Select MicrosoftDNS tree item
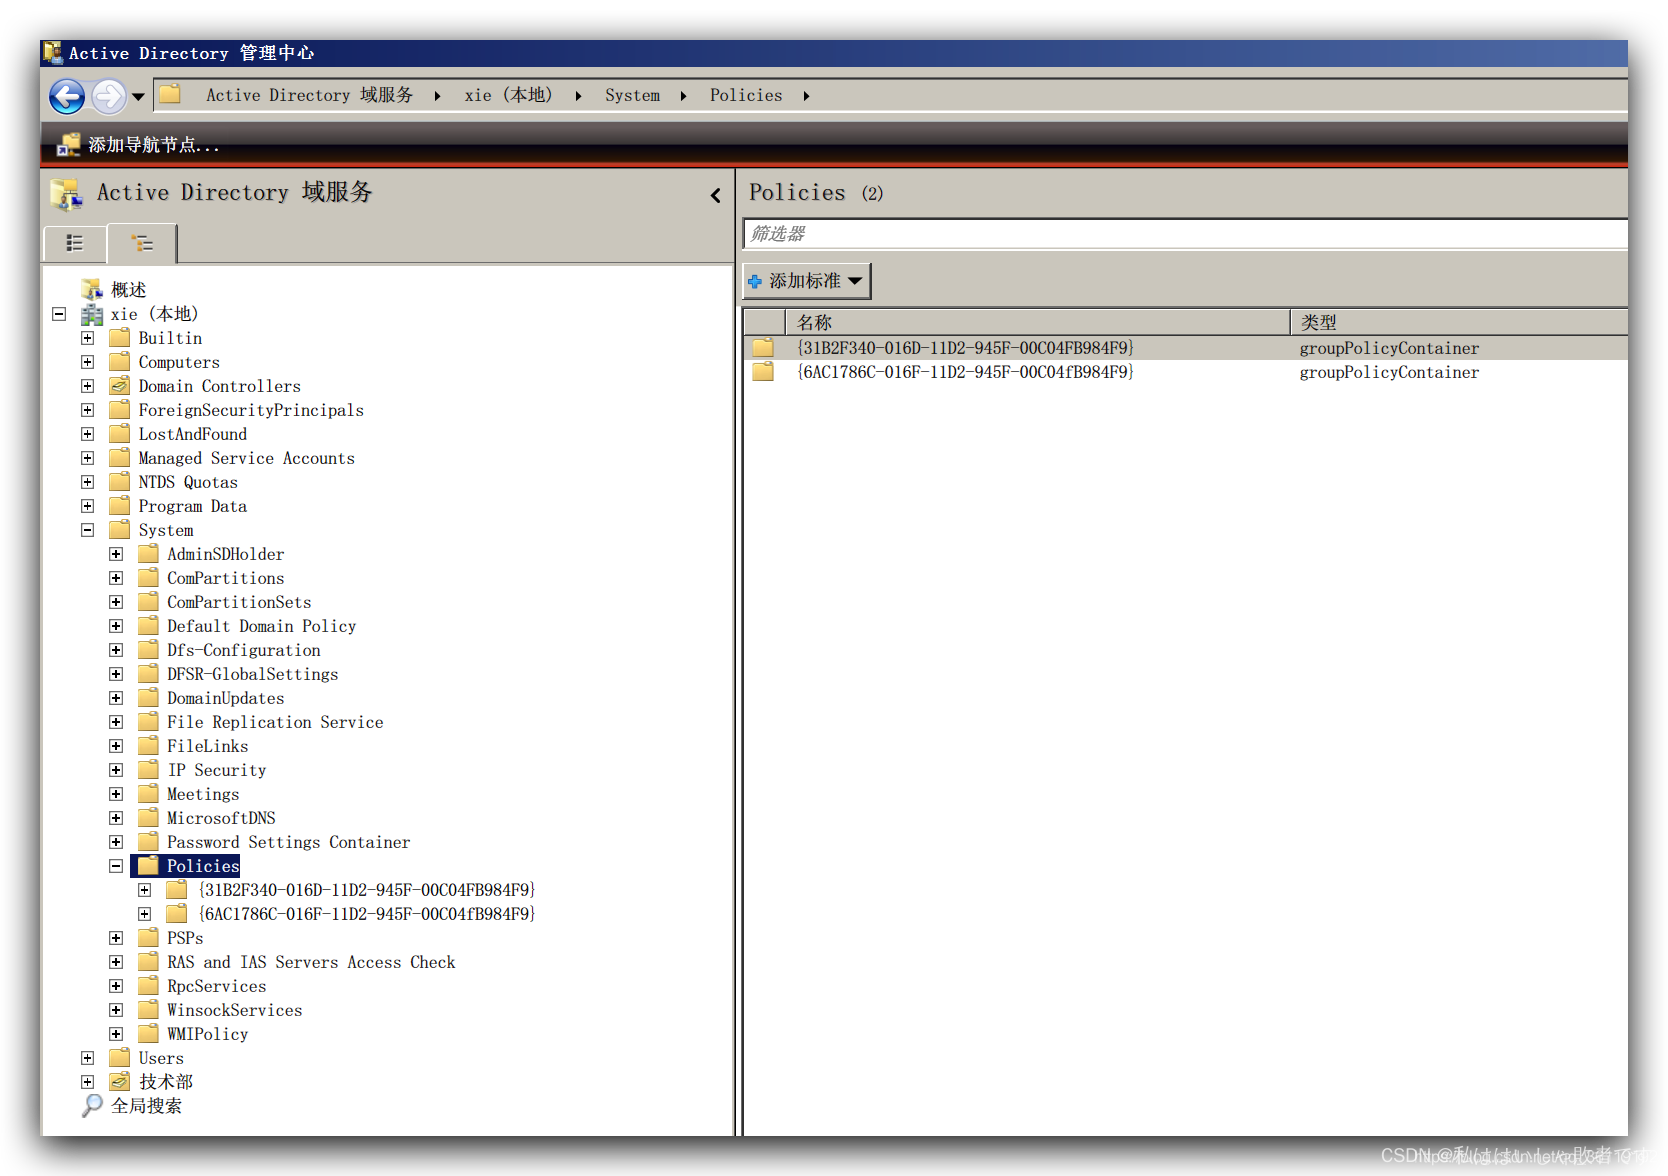 (221, 818)
